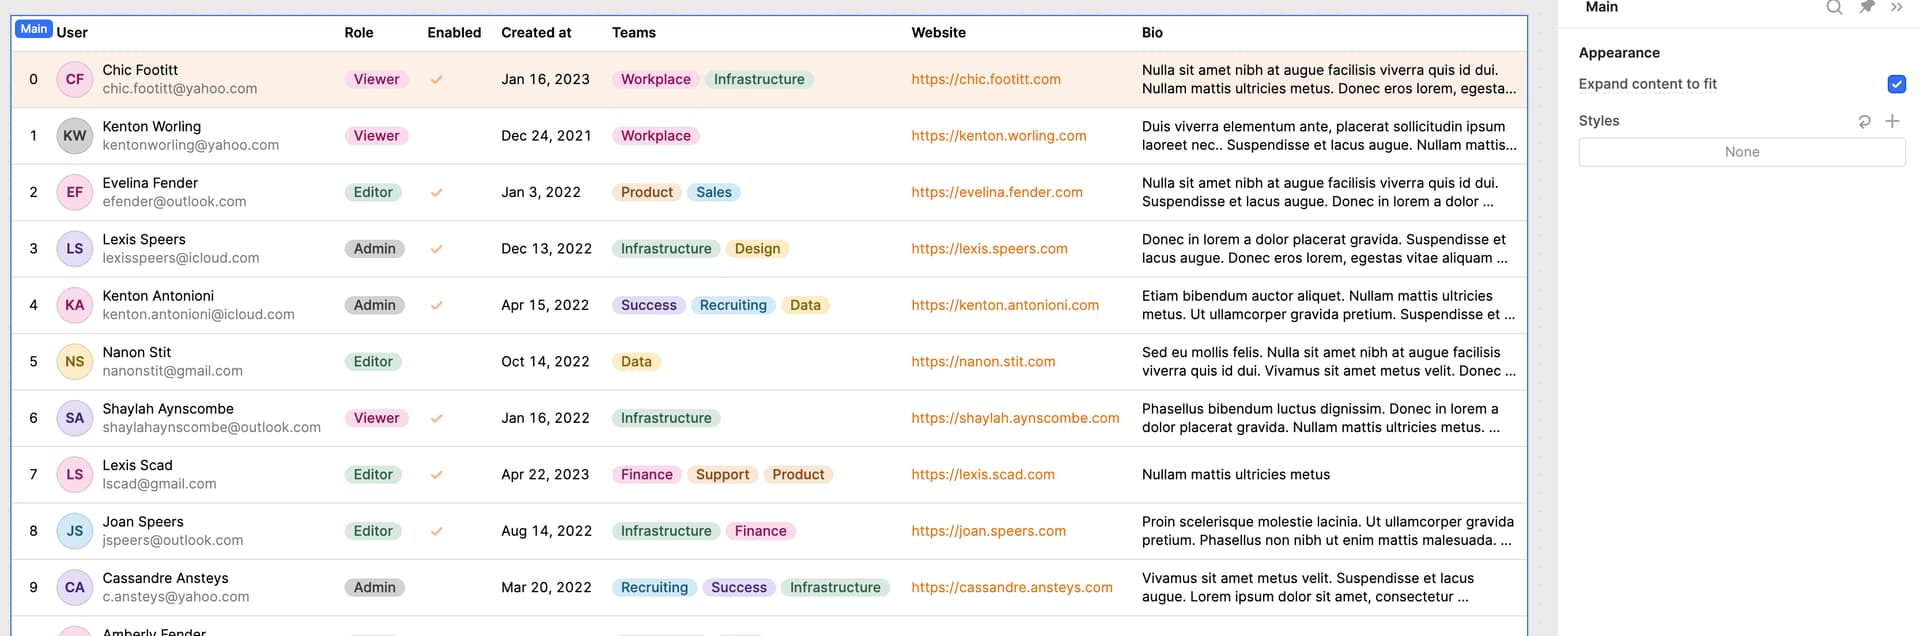The width and height of the screenshot is (1920, 636).
Task: Click the SA avatar for Shaylah Aynscombe
Action: [75, 418]
